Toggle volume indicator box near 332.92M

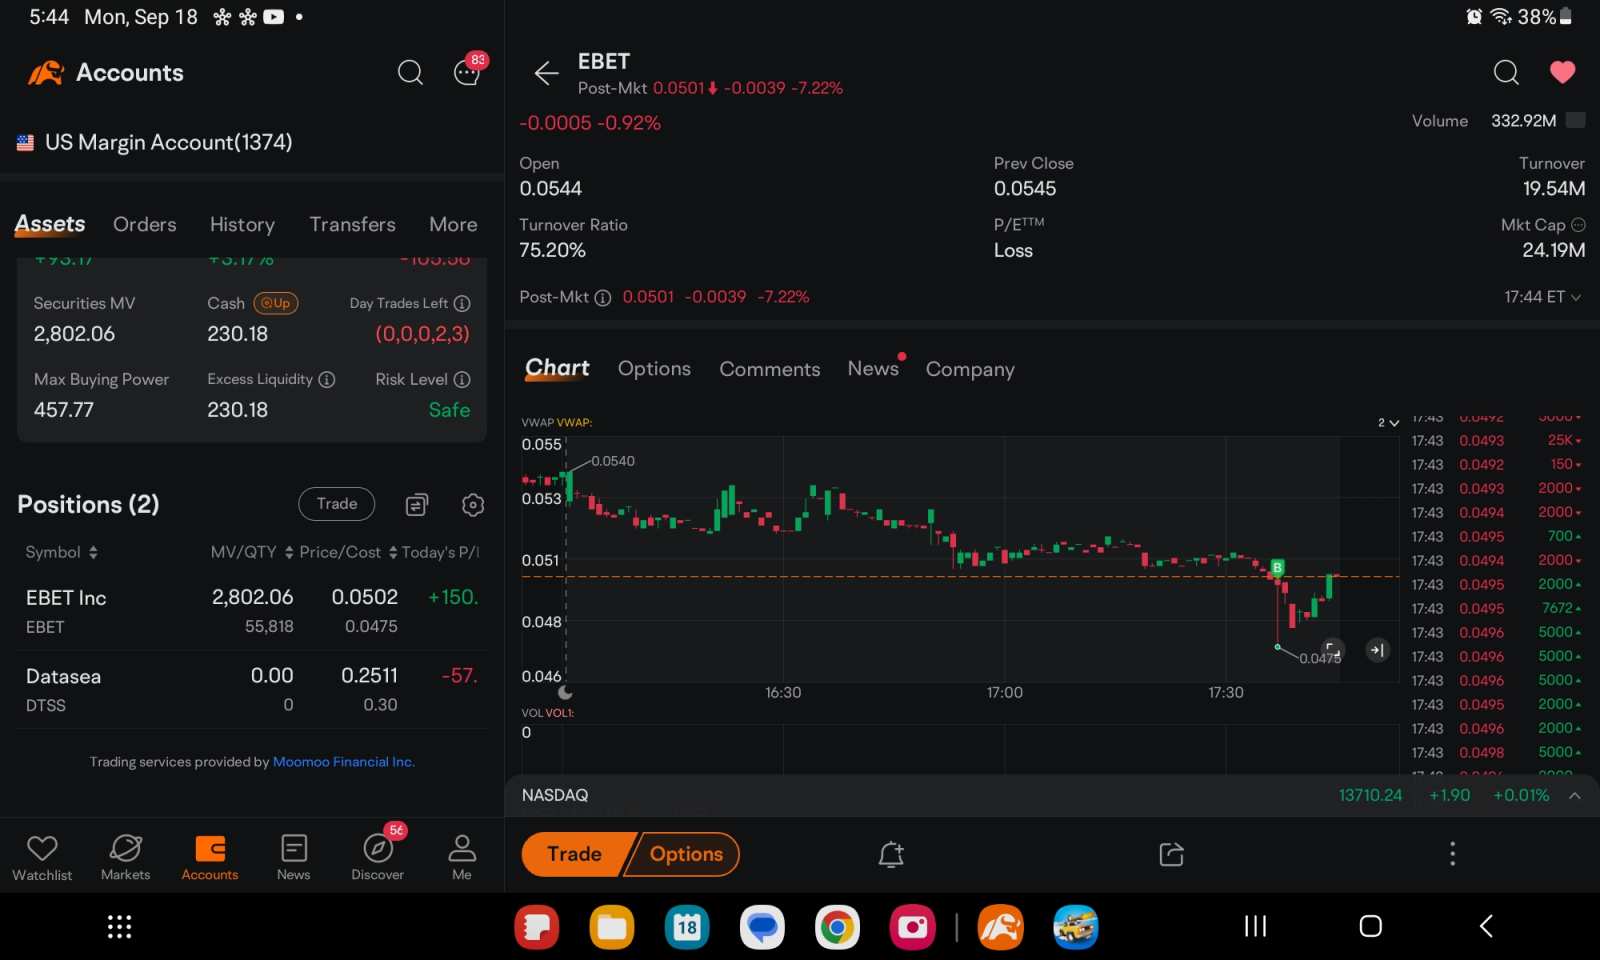click(1575, 120)
